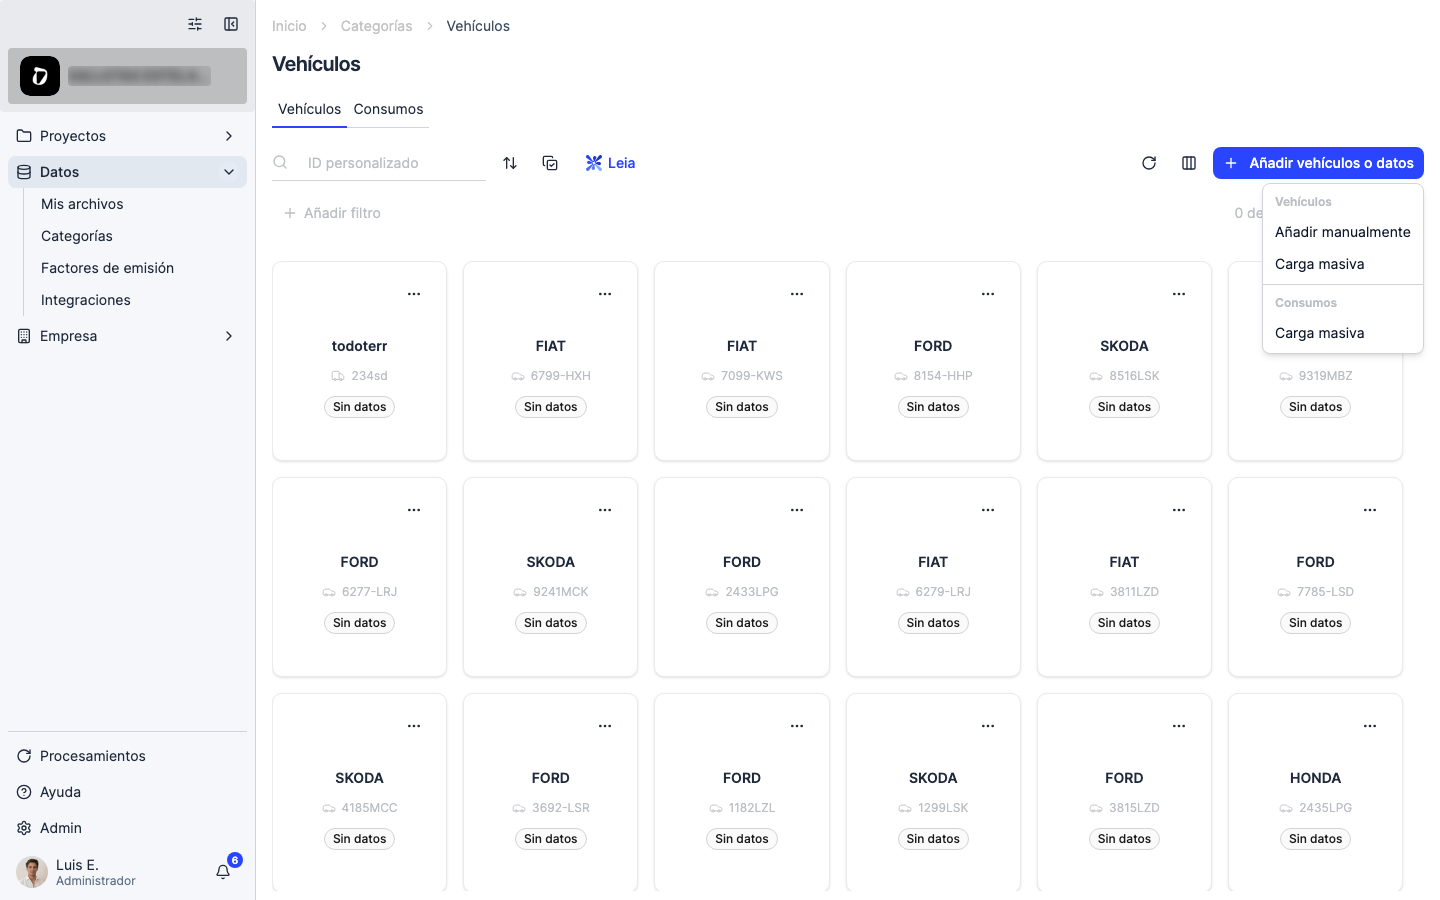
Task: Click Sin datos badge on FIAT 6799-HXH
Action: pyautogui.click(x=551, y=407)
